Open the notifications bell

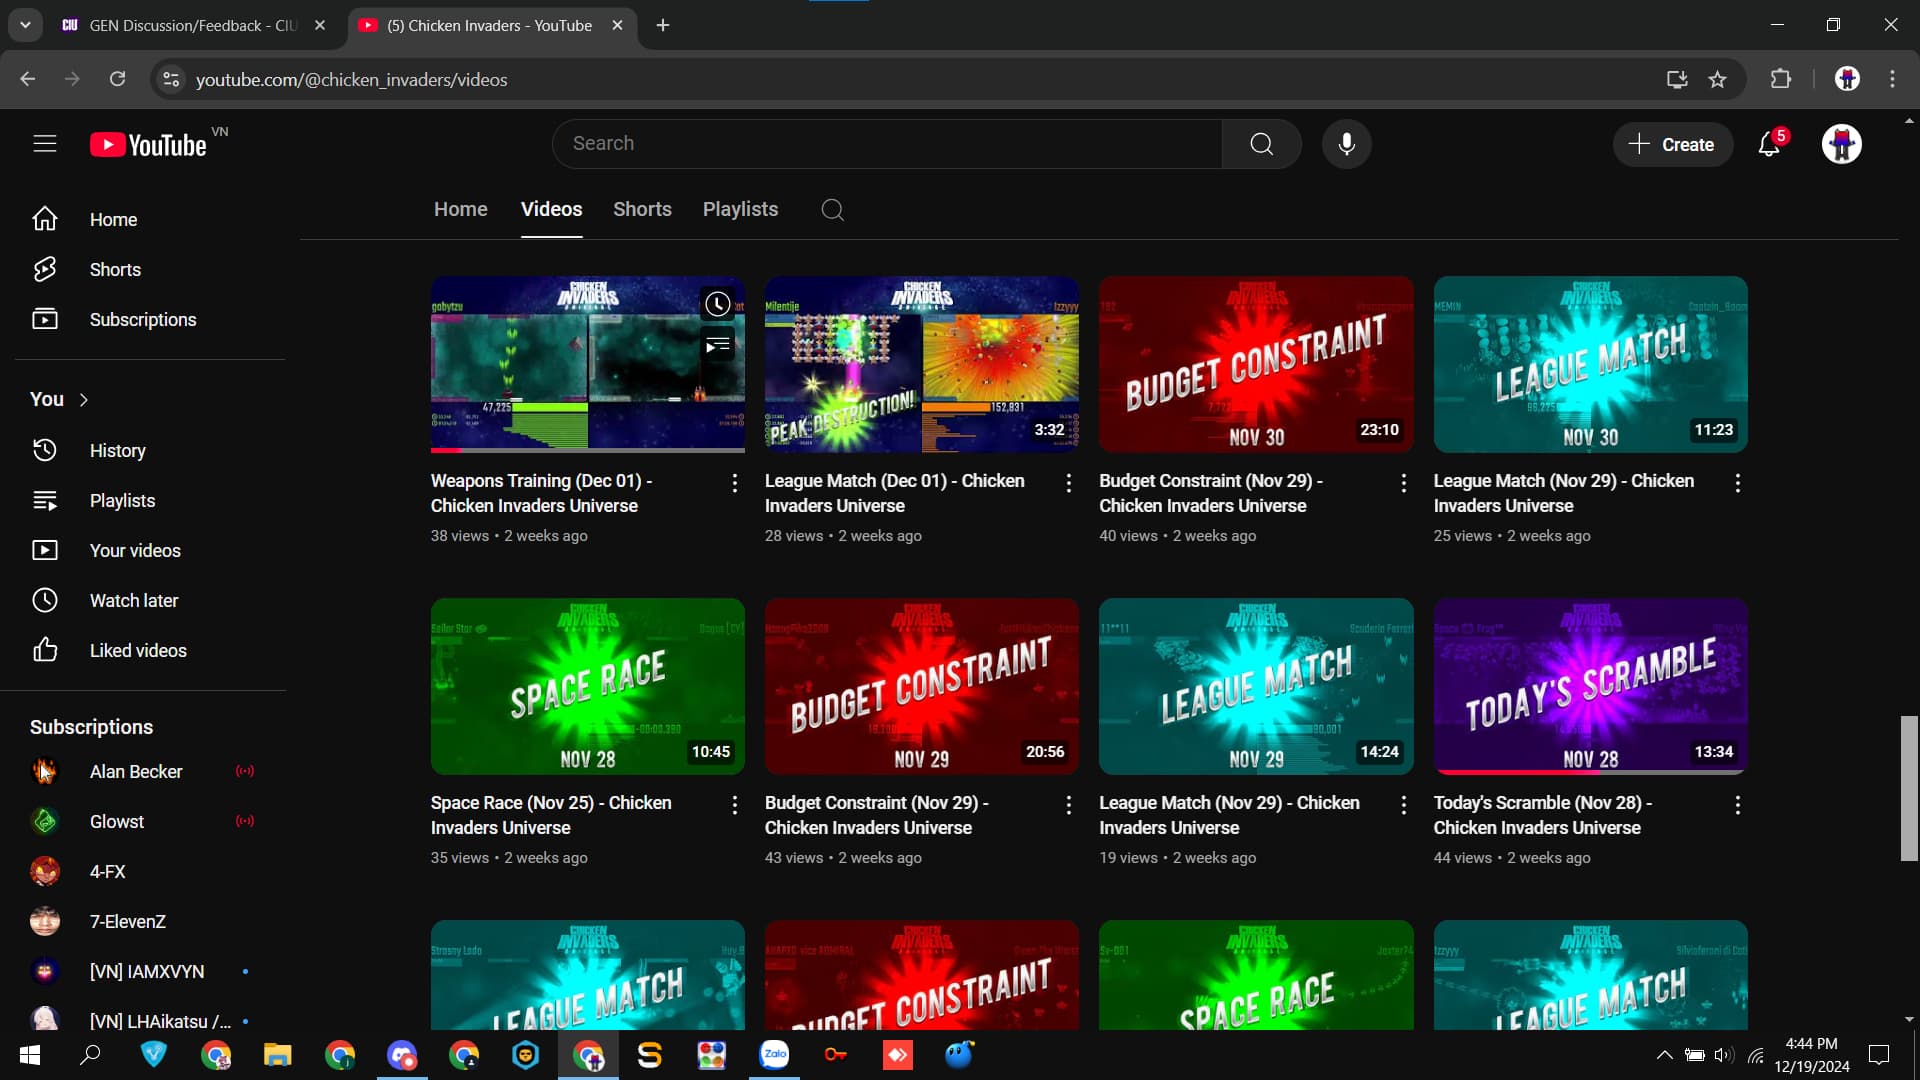pos(1768,145)
